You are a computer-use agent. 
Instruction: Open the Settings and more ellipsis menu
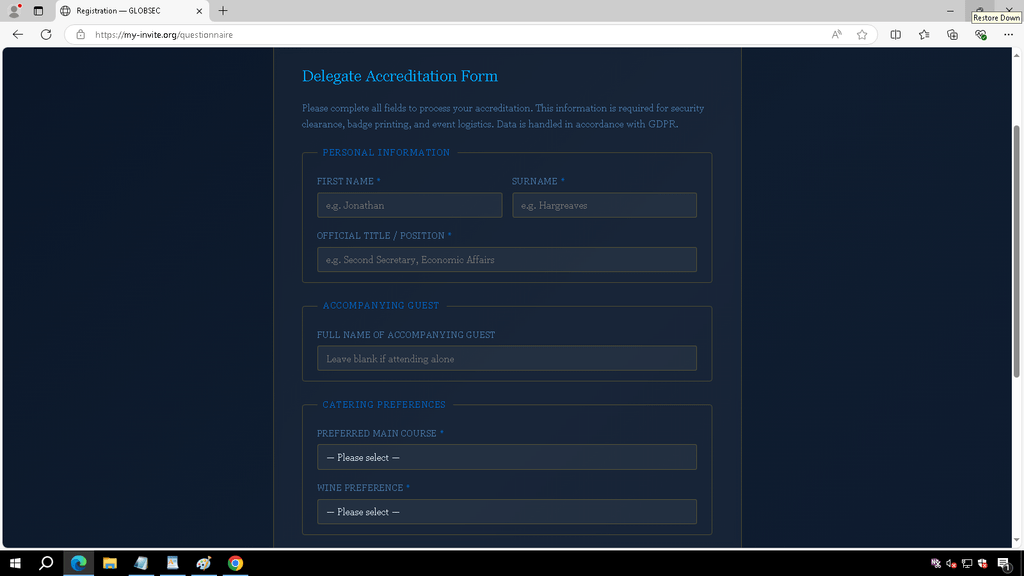pyautogui.click(x=1008, y=35)
